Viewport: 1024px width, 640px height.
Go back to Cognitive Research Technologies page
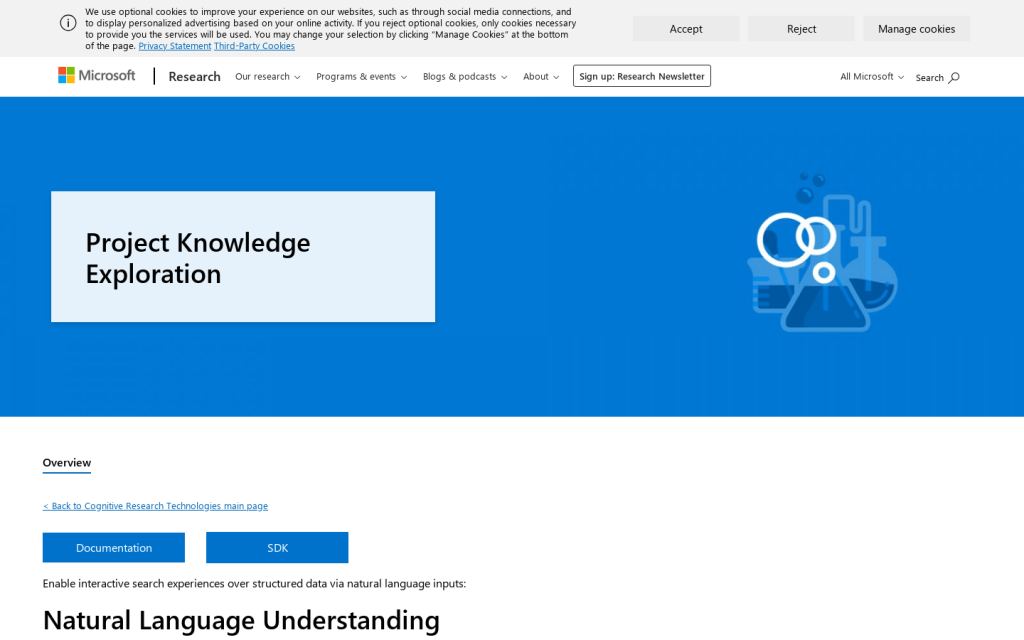click(155, 506)
